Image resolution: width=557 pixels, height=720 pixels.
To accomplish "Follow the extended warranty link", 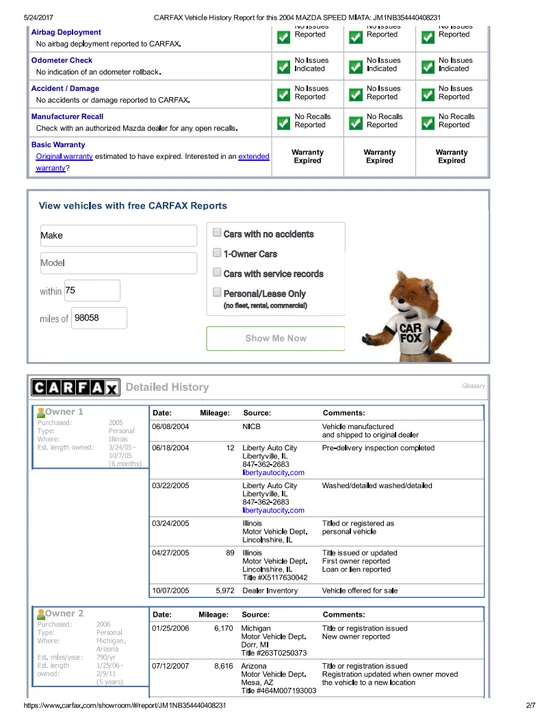I will point(253,156).
